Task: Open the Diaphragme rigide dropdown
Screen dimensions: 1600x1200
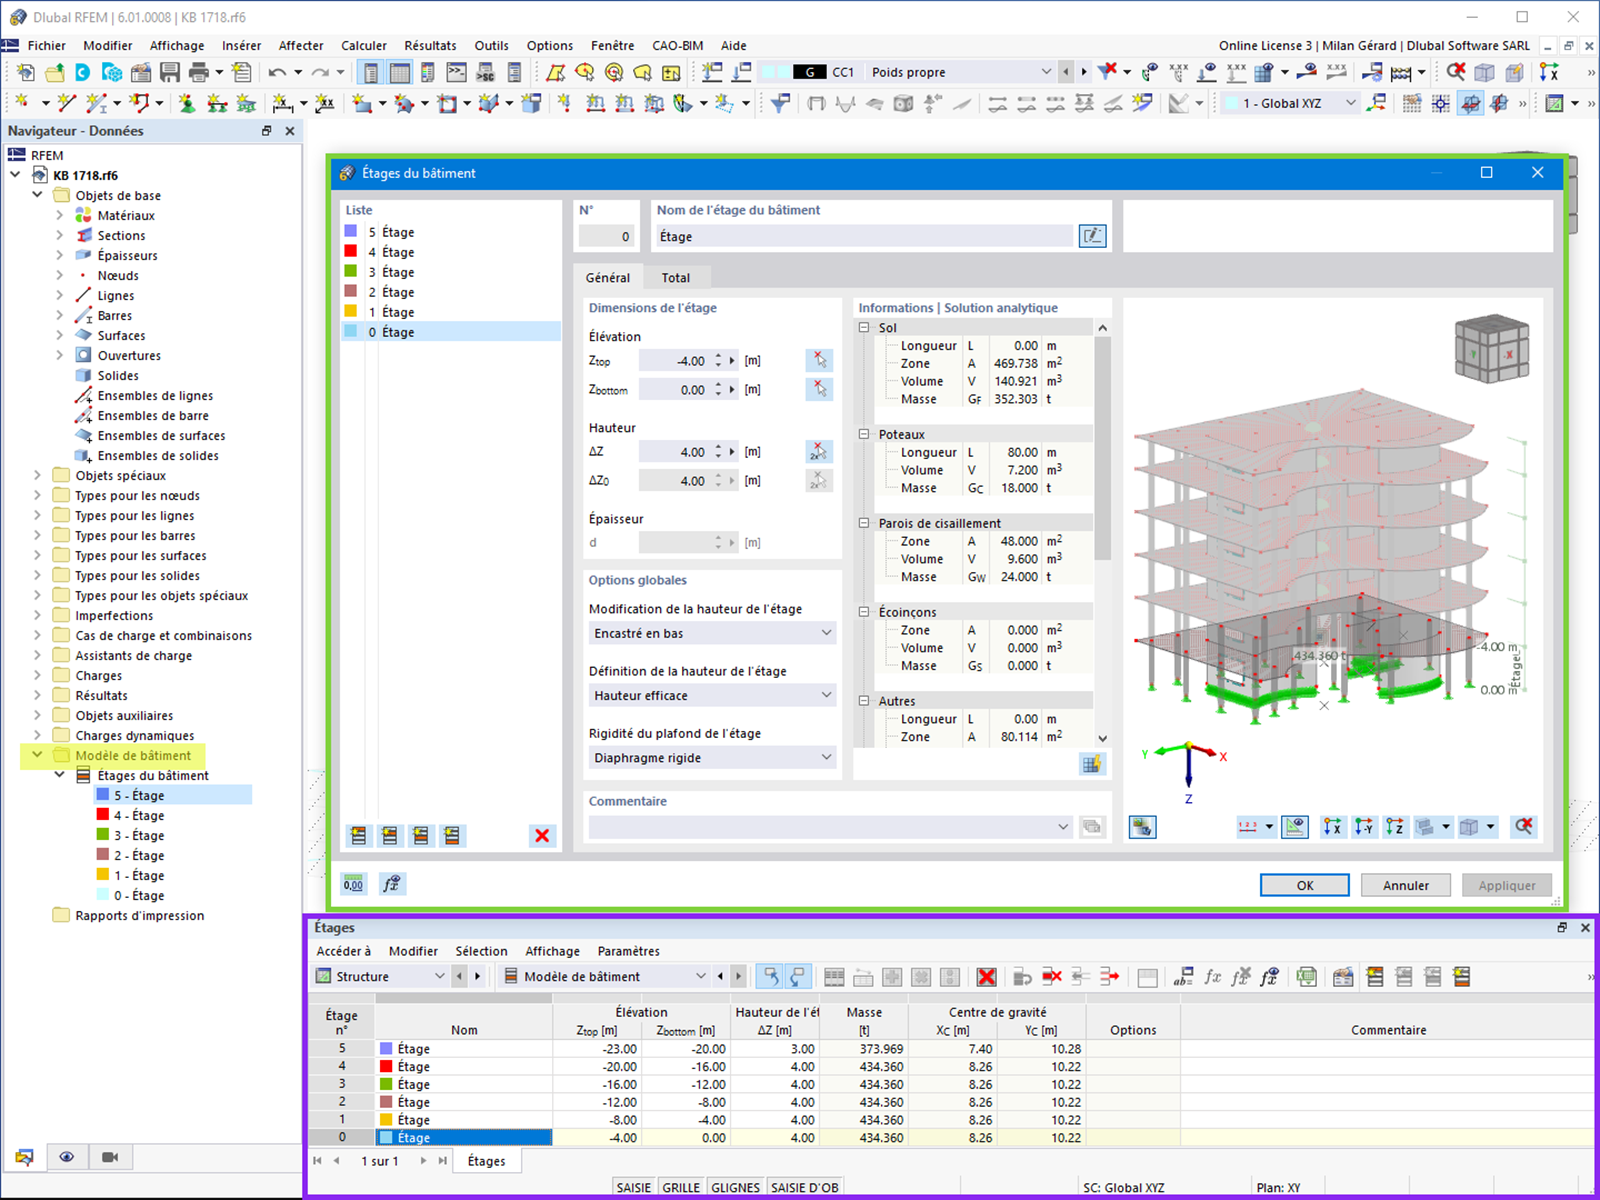Action: coord(713,758)
